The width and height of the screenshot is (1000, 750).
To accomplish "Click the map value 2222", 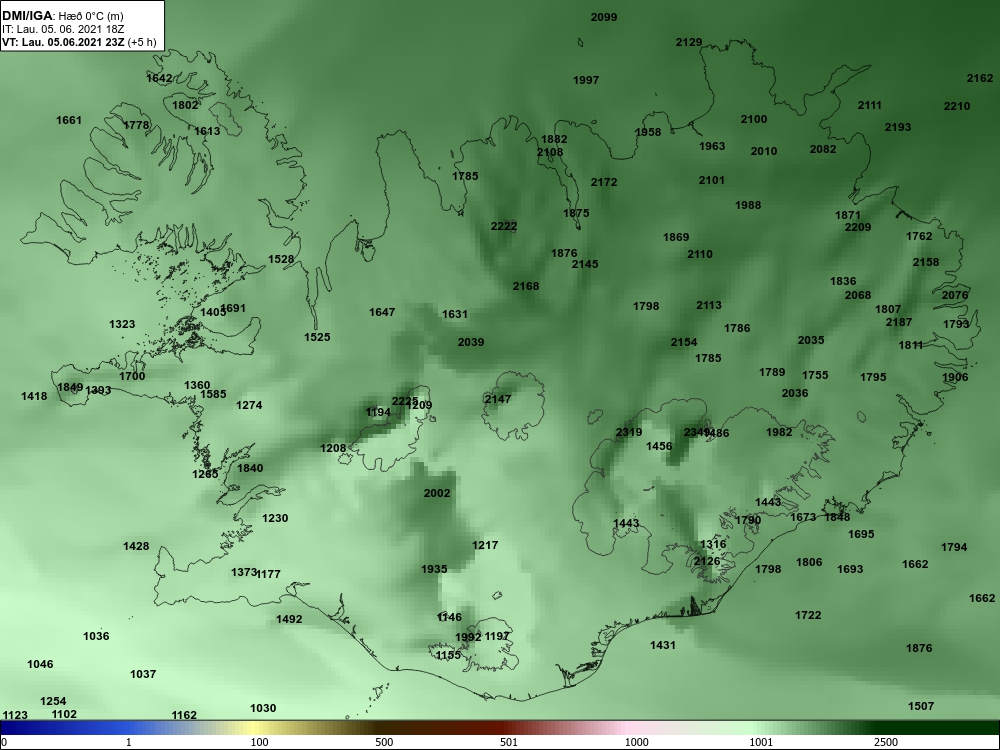I will [x=504, y=226].
